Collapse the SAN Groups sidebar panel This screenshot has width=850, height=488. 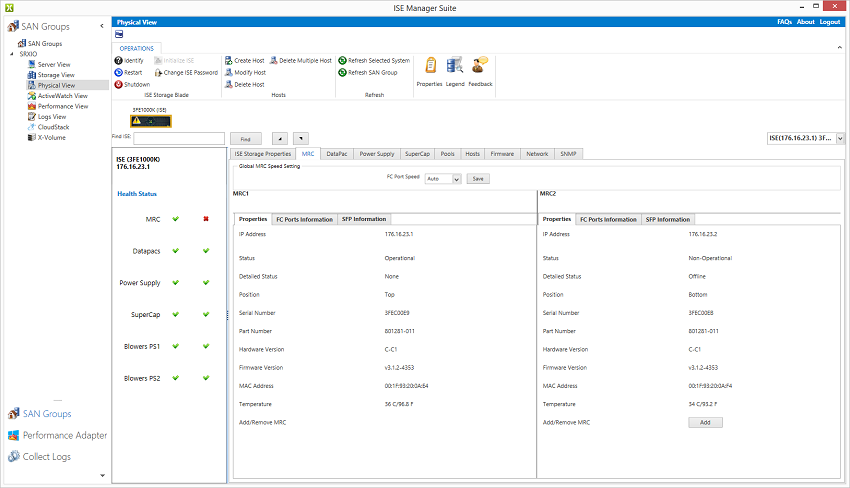point(101,26)
